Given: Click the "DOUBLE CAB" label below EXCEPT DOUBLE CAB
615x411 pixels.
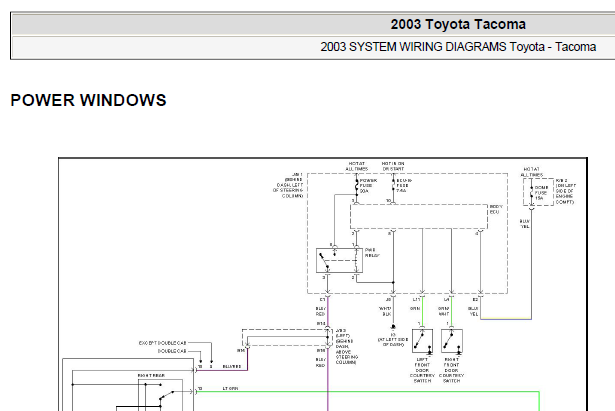Looking at the screenshot, I should pyautogui.click(x=172, y=351).
